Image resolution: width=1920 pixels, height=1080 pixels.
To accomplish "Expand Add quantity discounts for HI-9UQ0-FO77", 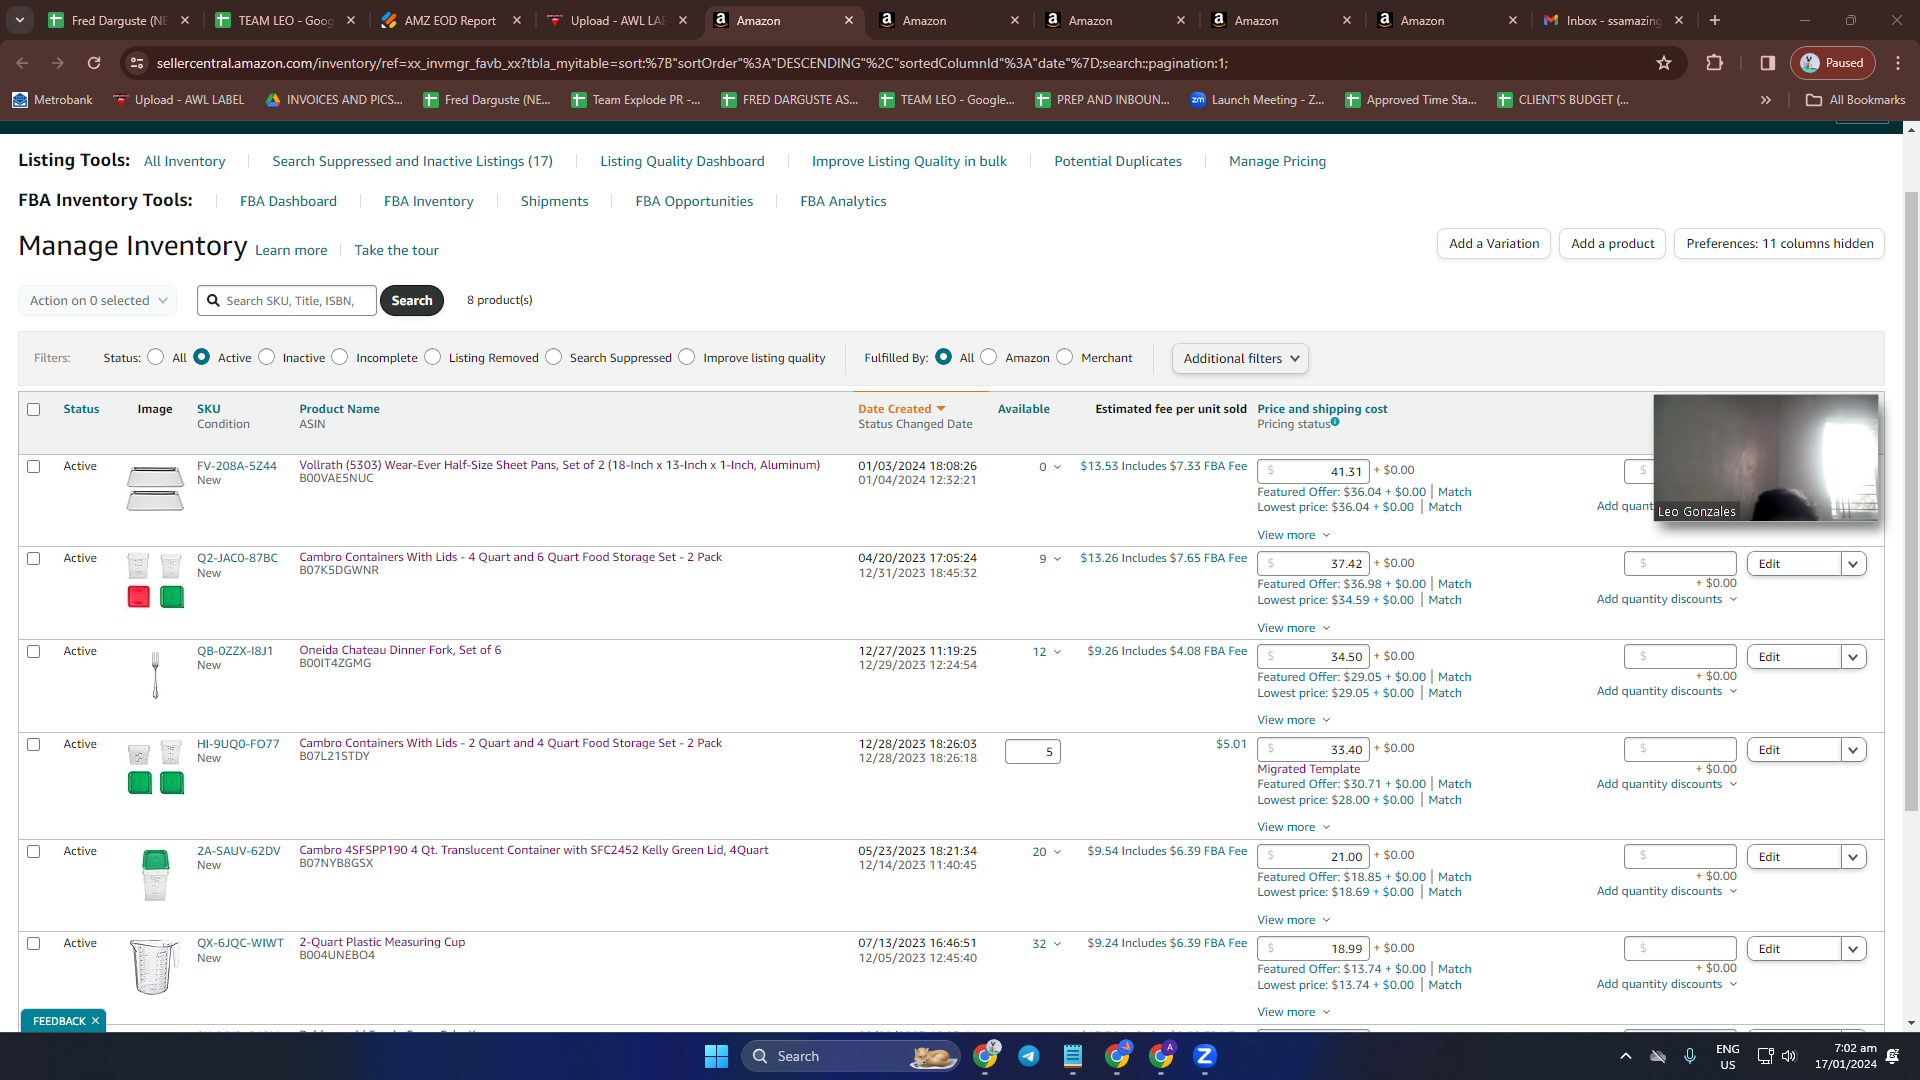I will [1666, 784].
